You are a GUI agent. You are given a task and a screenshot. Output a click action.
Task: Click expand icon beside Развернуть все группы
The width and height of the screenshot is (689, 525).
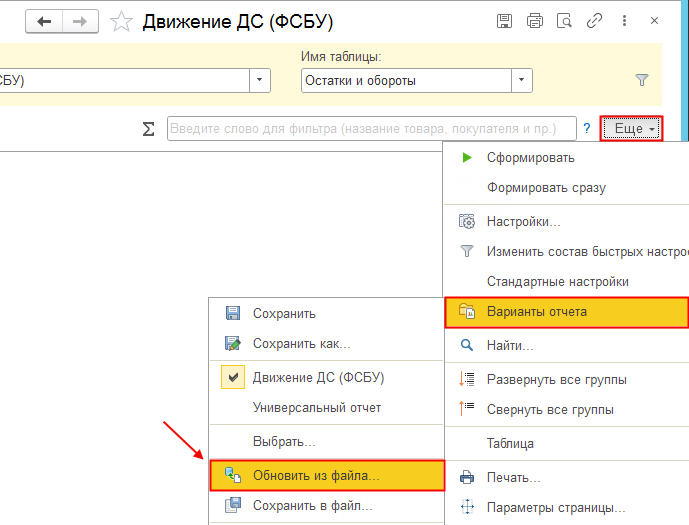467,379
